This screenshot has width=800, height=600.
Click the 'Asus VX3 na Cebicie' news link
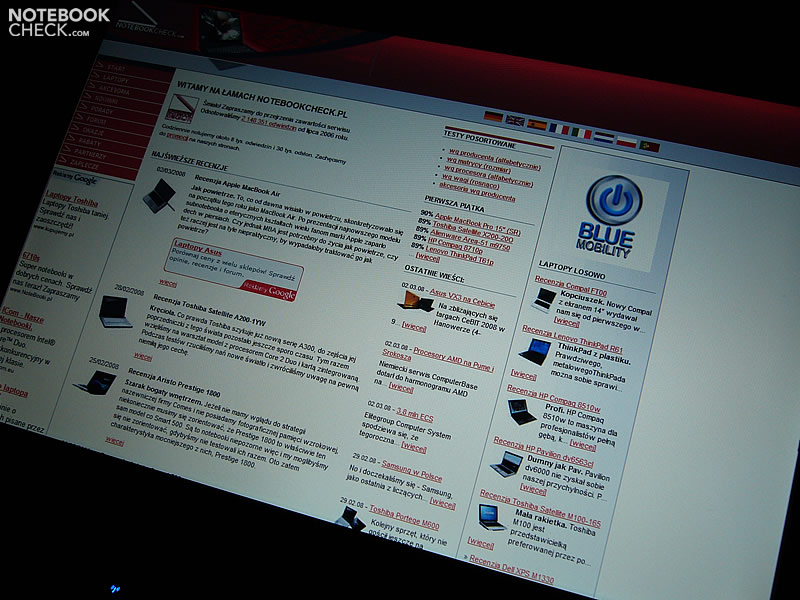pos(462,298)
